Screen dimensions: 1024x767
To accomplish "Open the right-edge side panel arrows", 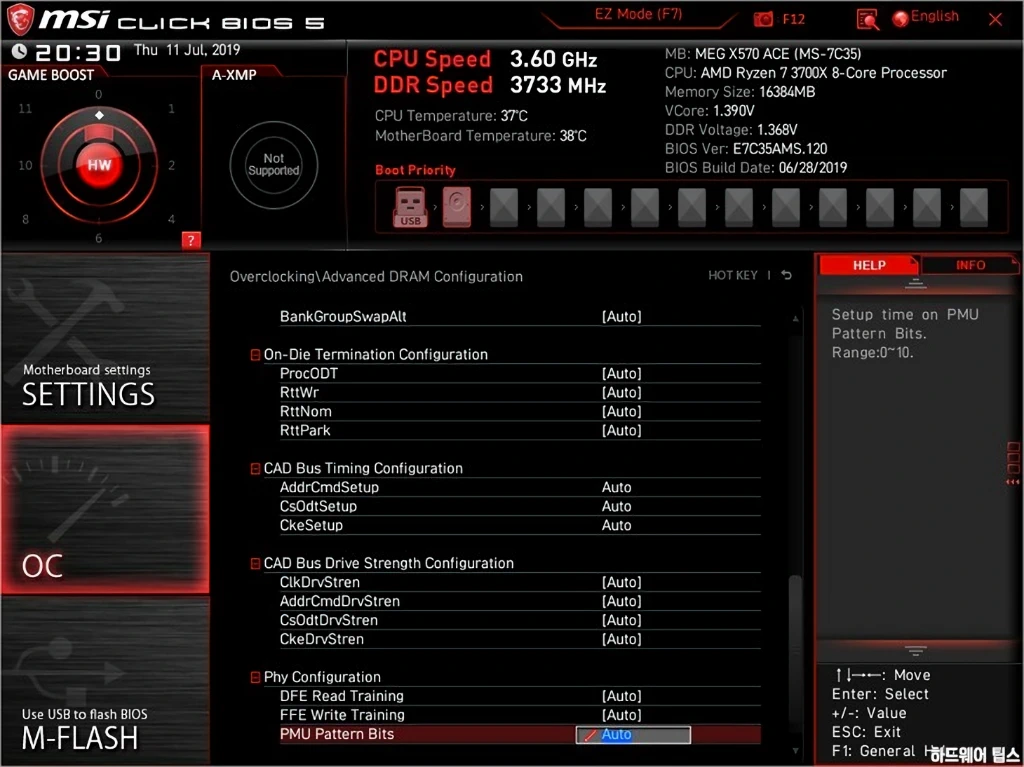I will (1013, 481).
